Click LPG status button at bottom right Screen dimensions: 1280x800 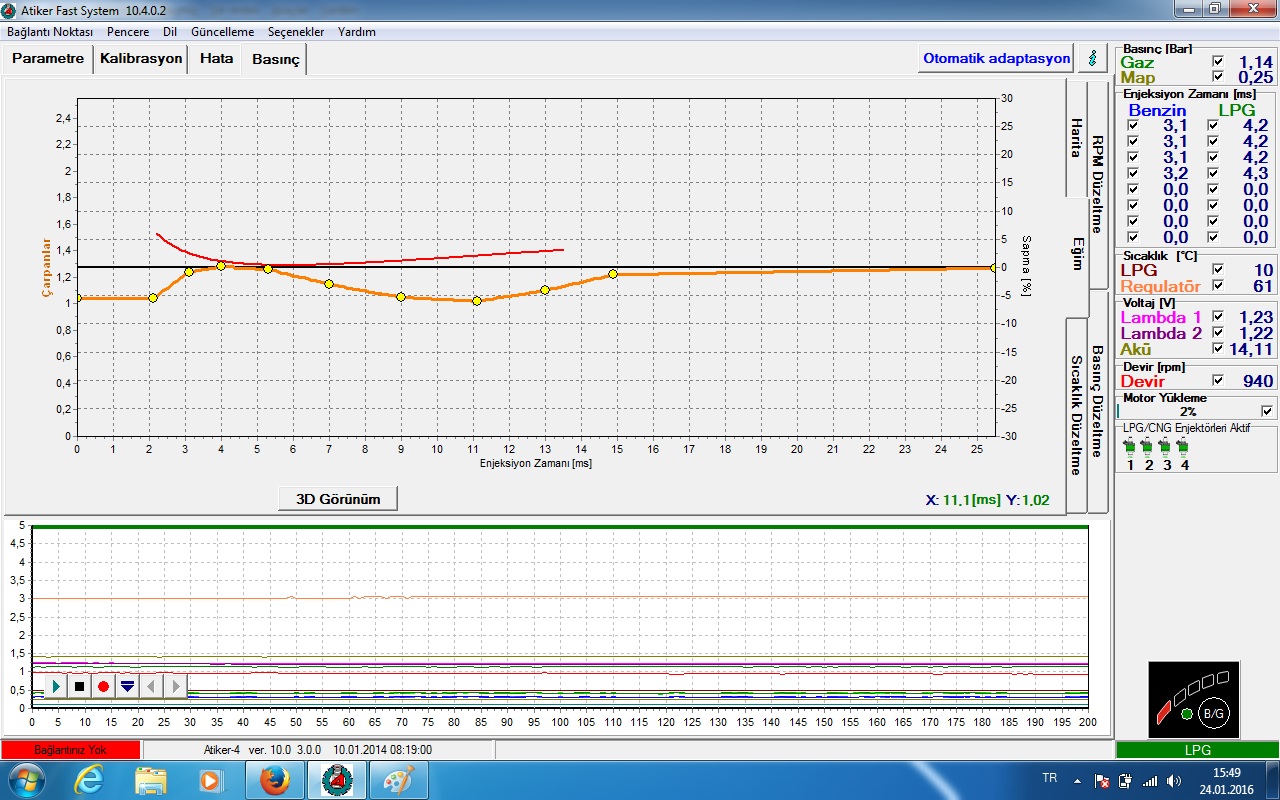[1197, 750]
